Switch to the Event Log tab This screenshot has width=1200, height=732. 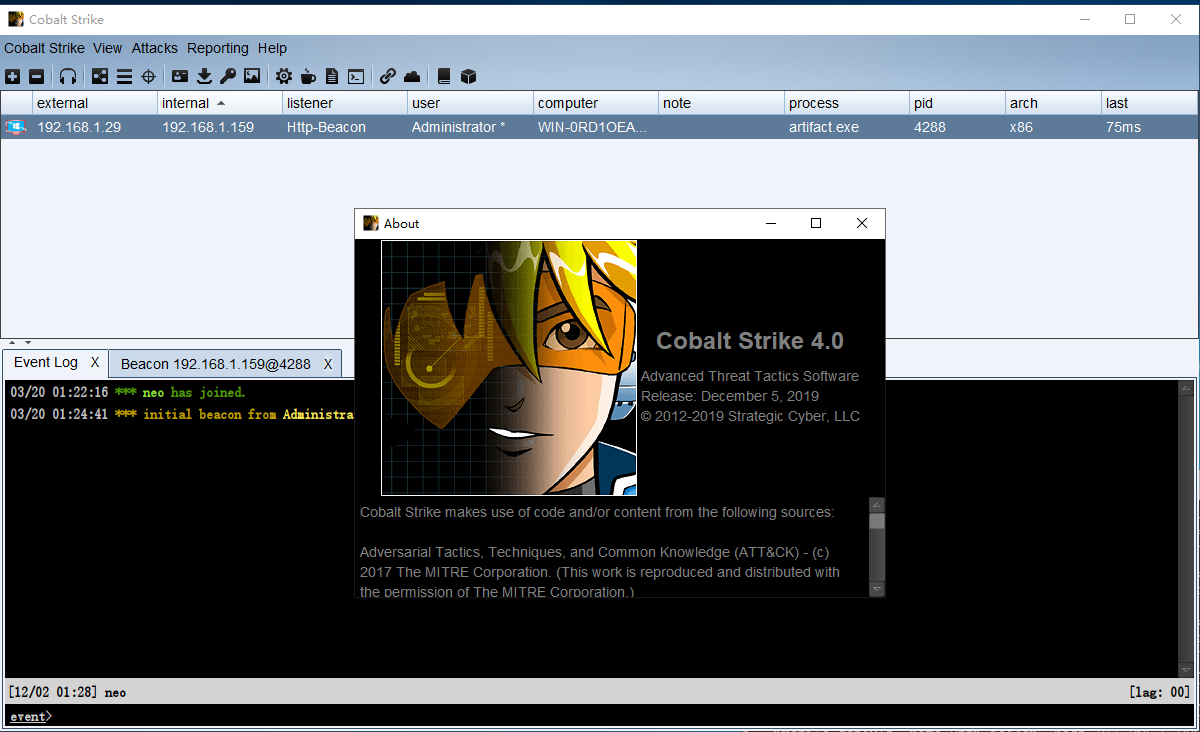click(x=46, y=362)
